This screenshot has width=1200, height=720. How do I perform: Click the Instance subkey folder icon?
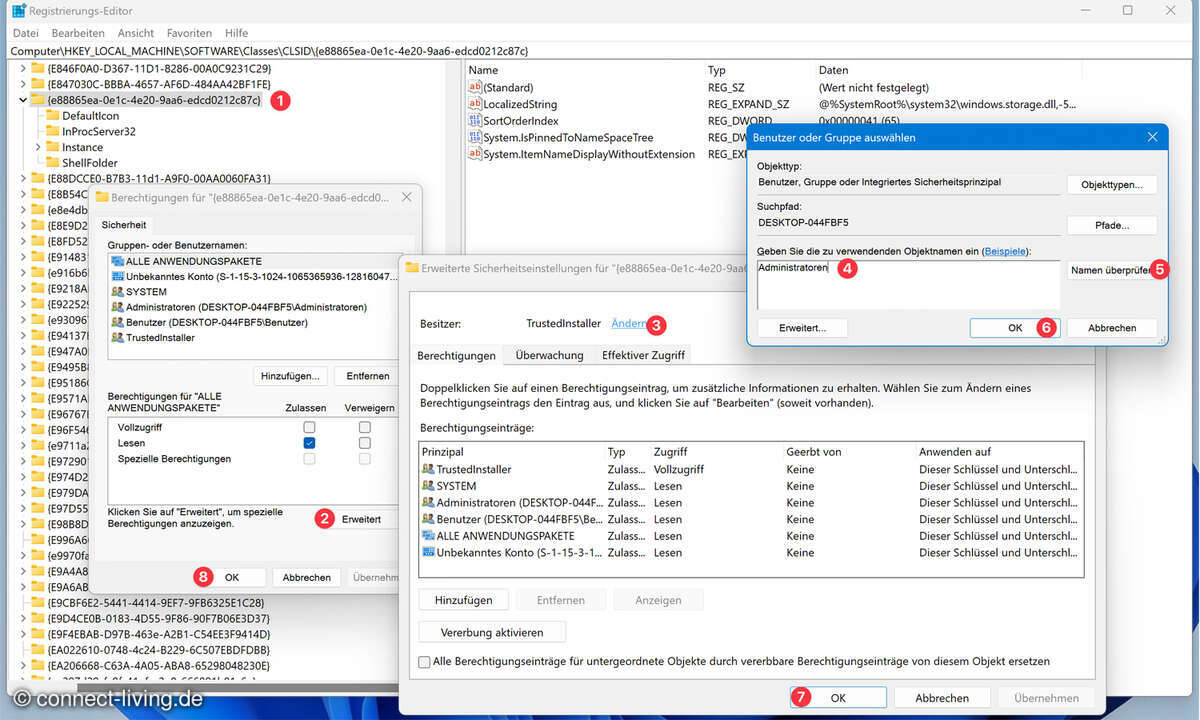[53, 147]
